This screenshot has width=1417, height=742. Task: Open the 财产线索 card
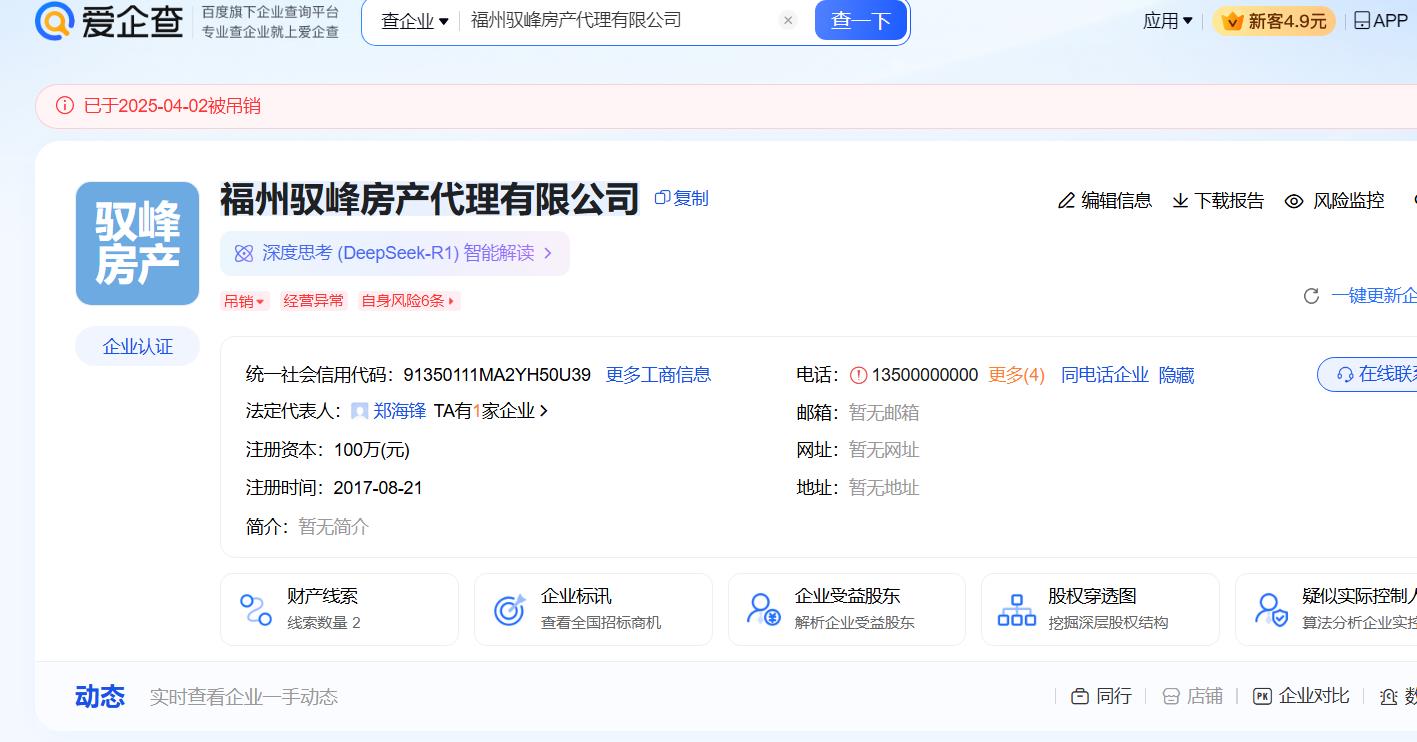pyautogui.click(x=339, y=608)
